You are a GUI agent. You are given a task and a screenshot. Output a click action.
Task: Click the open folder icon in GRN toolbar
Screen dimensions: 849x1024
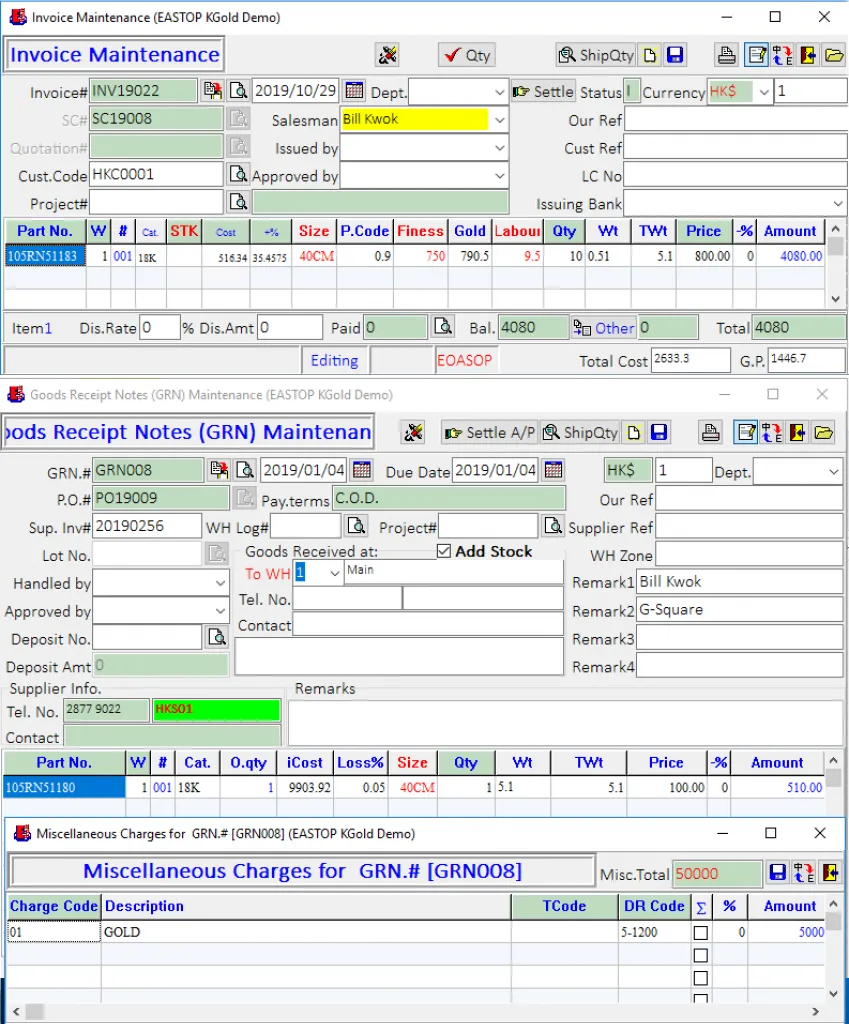[824, 433]
